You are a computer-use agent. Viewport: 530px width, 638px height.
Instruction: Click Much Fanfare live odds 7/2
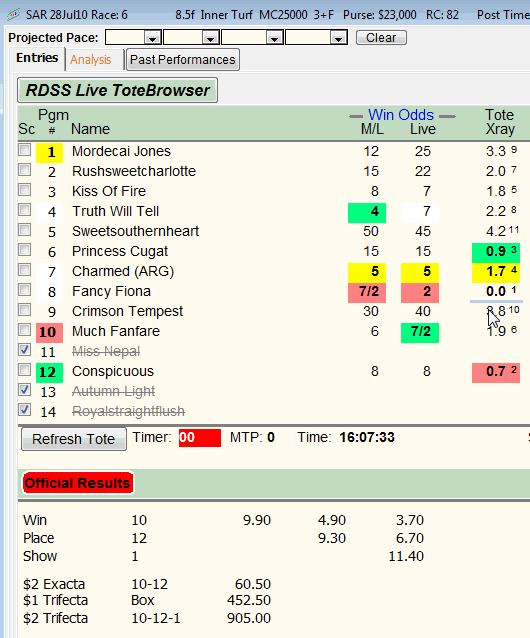click(x=420, y=332)
